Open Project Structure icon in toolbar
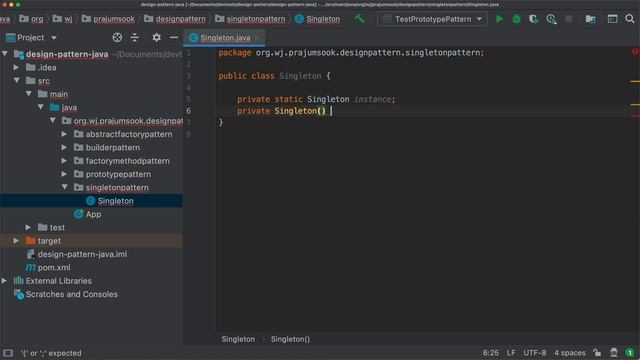 click(590, 19)
